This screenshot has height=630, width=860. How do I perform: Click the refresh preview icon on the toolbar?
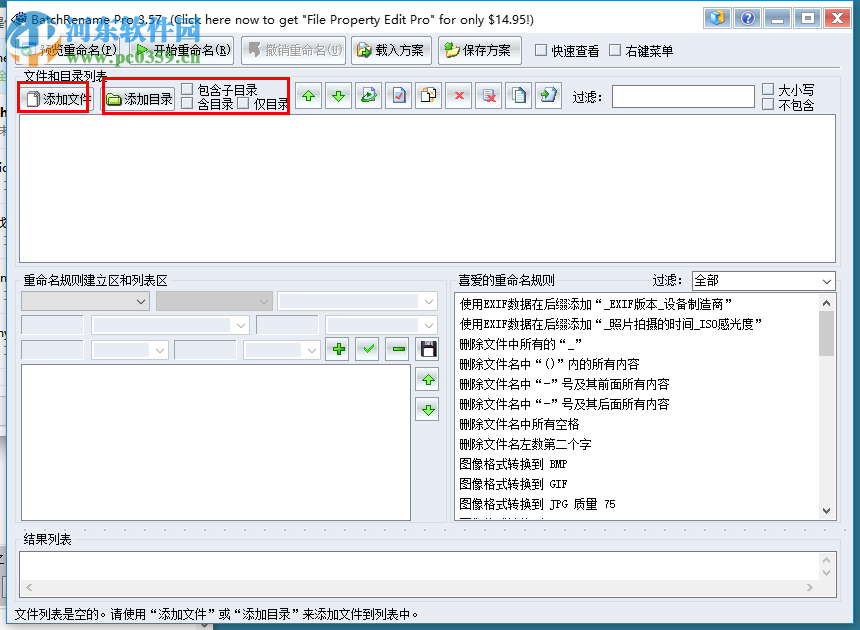coord(369,96)
